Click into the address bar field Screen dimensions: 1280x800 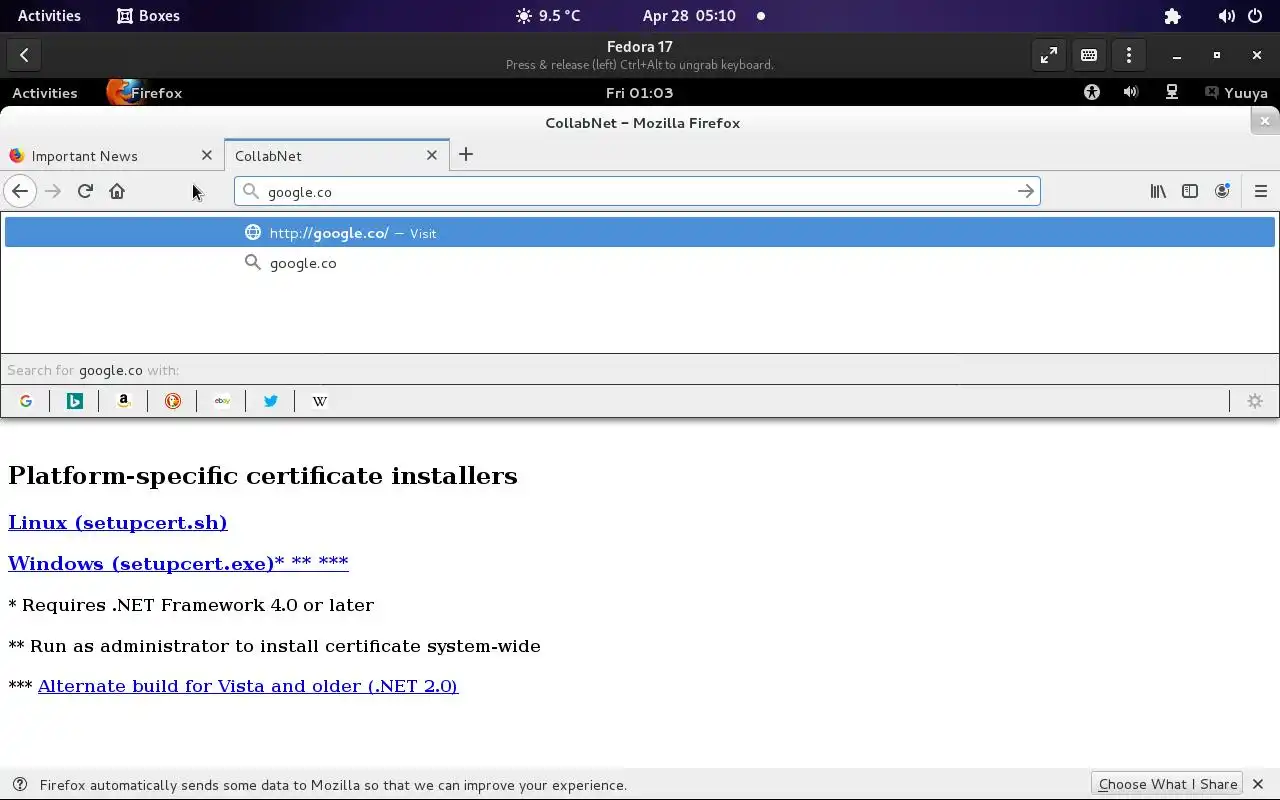636,191
